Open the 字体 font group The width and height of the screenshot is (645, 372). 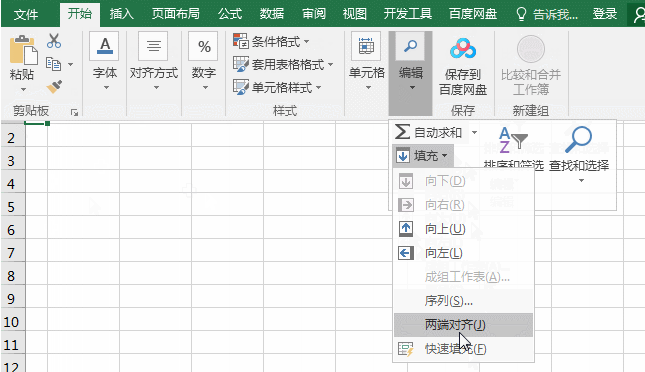click(x=104, y=62)
